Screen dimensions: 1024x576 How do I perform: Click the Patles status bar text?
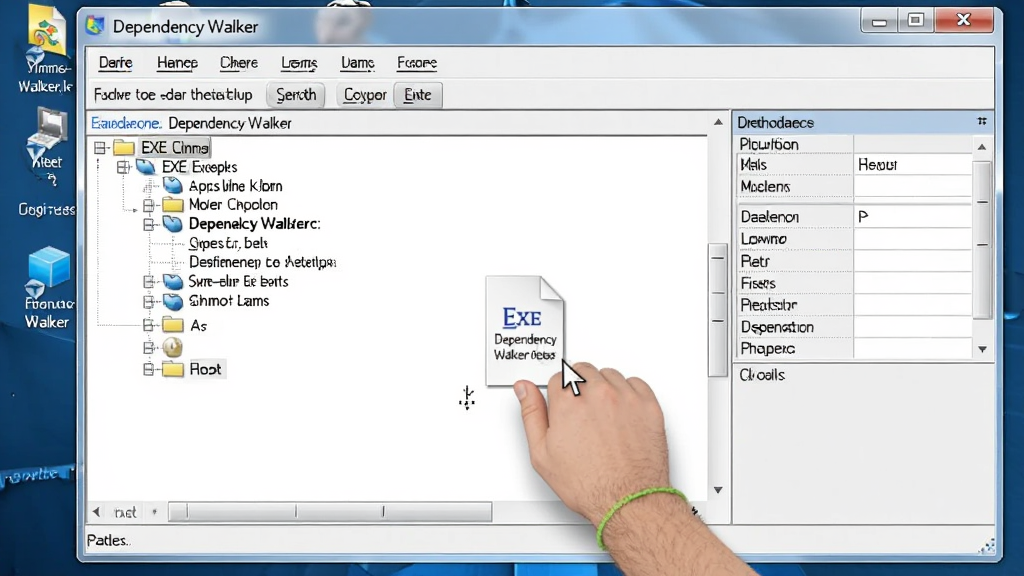click(108, 540)
